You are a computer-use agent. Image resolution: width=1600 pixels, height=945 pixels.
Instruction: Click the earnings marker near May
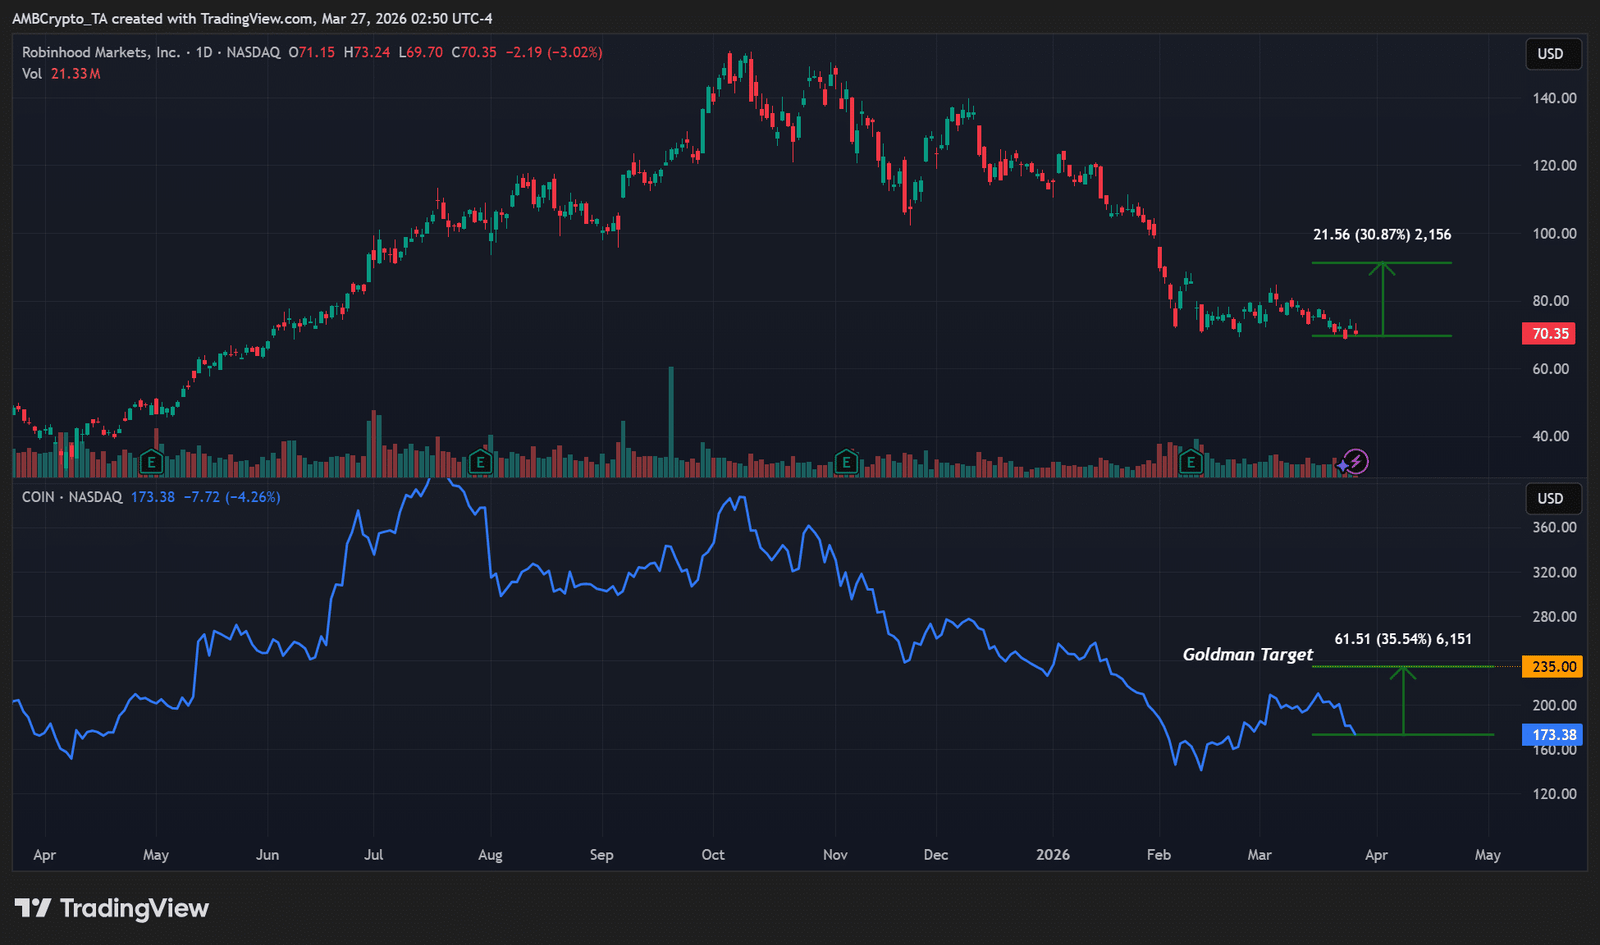(x=151, y=461)
